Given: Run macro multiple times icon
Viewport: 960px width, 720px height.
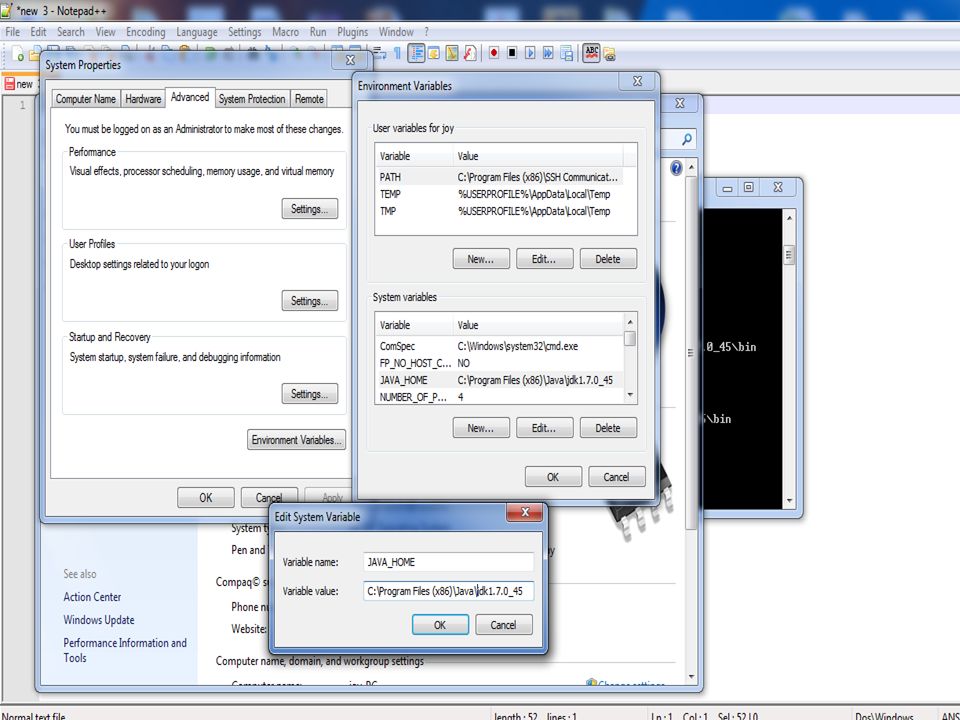Looking at the screenshot, I should tap(547, 53).
